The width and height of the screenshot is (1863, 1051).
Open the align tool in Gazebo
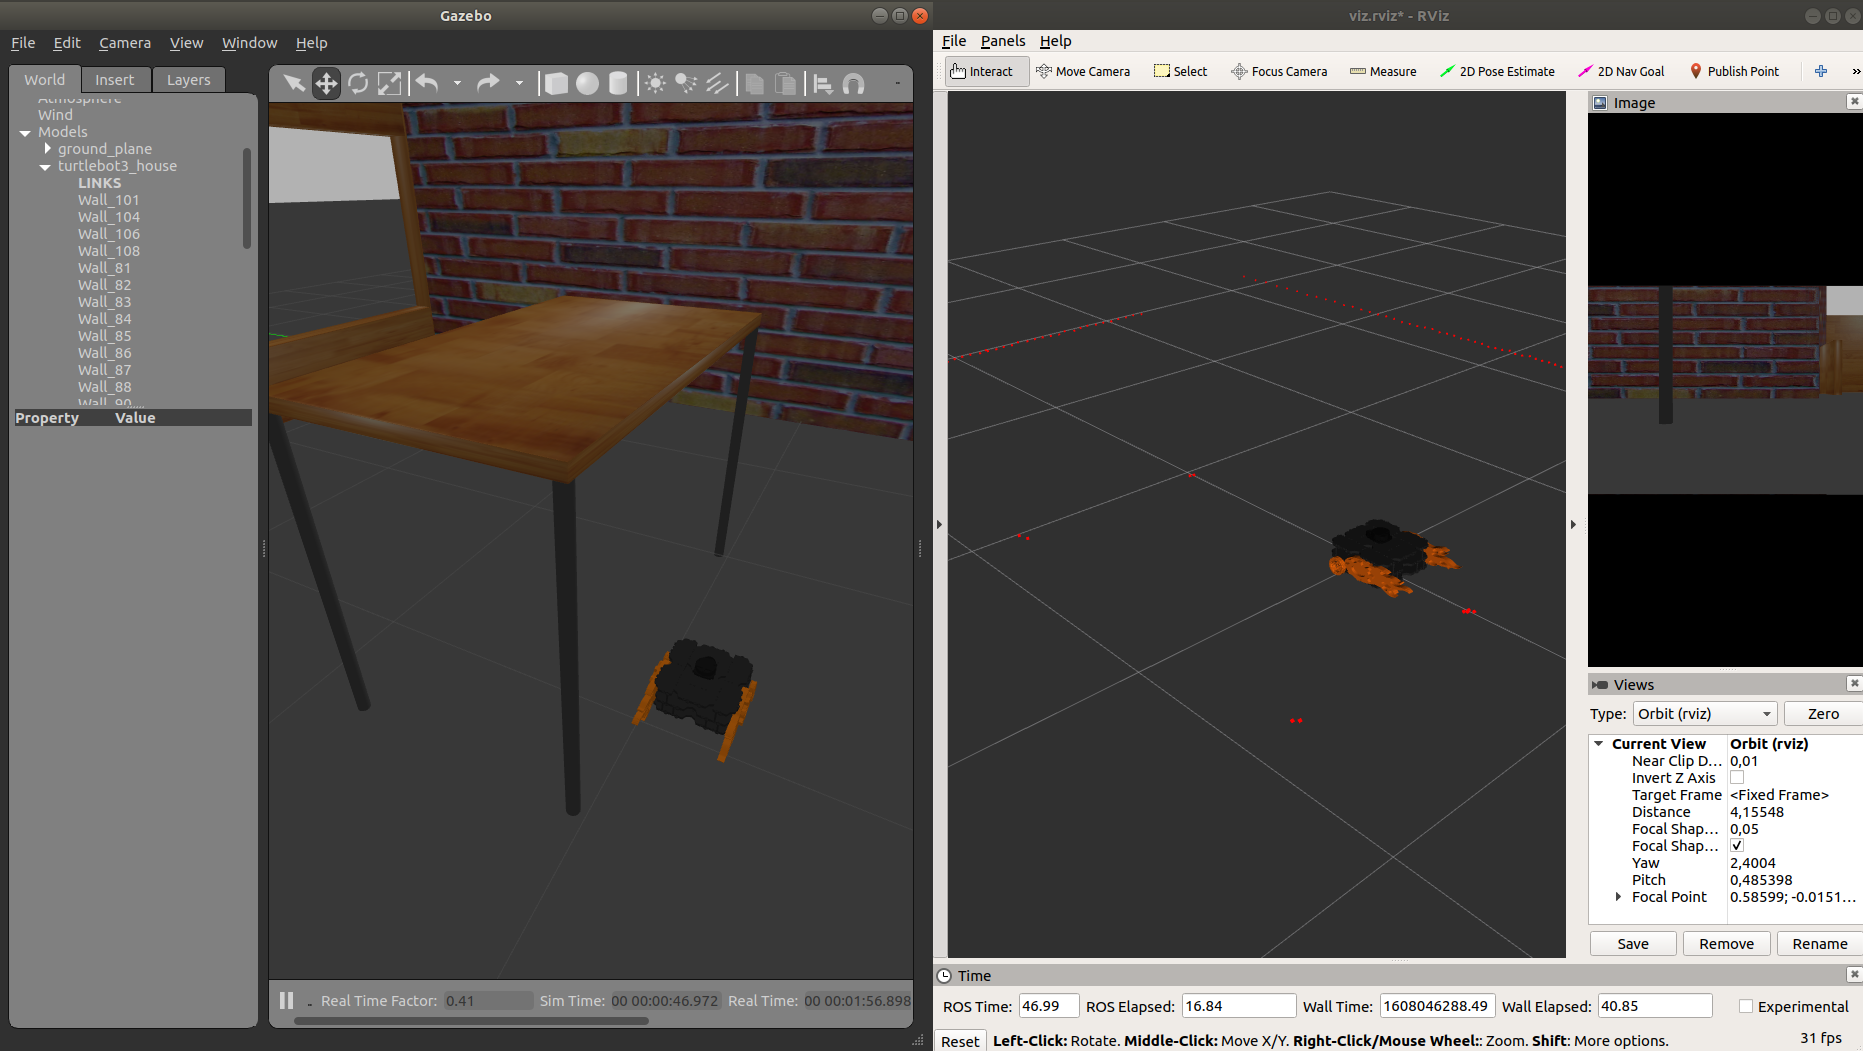(x=823, y=83)
